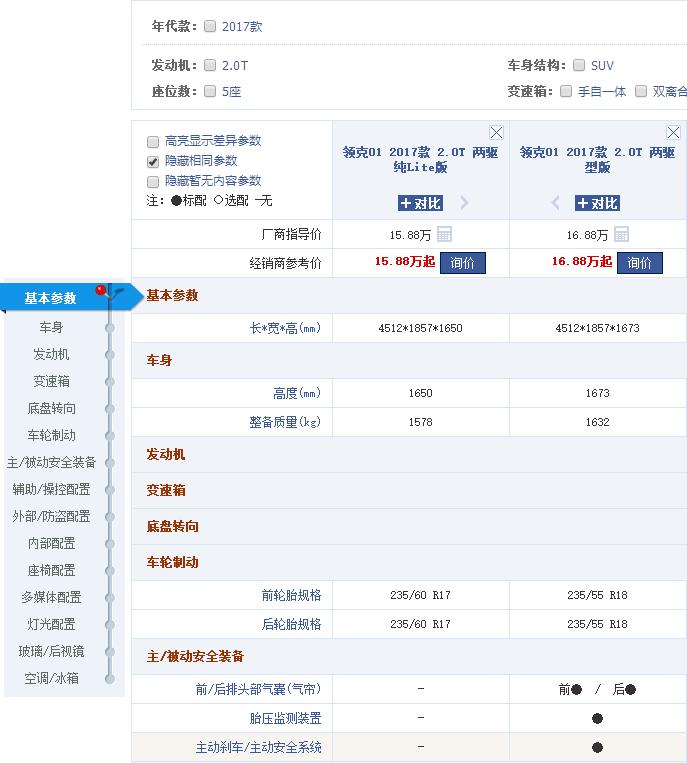Click the 发动机 section header
The image size is (687, 763).
click(x=166, y=454)
